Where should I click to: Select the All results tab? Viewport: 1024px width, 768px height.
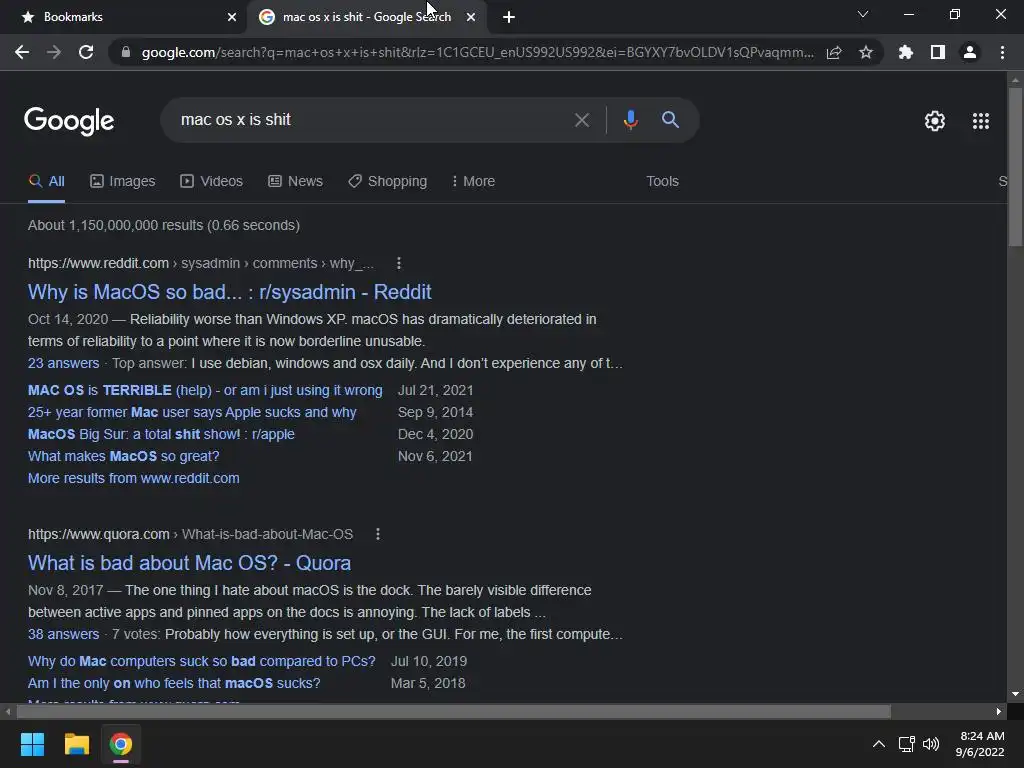tap(46, 182)
